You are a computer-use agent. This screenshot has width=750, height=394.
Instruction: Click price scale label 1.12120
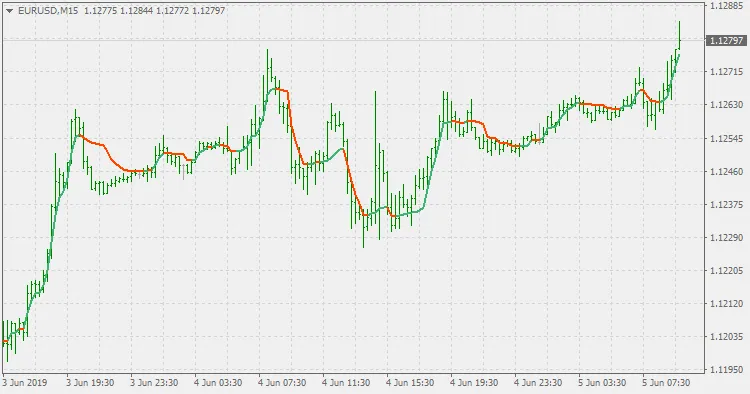pyautogui.click(x=726, y=304)
